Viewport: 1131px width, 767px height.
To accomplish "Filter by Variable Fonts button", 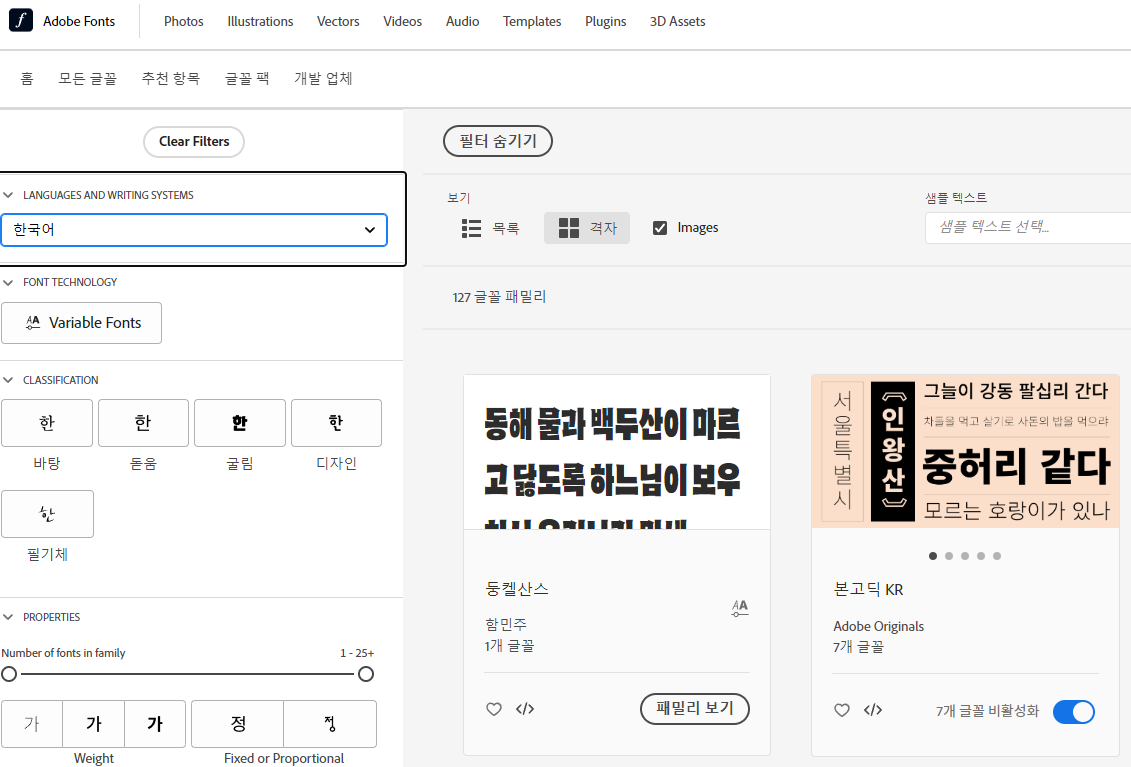I will [x=82, y=323].
